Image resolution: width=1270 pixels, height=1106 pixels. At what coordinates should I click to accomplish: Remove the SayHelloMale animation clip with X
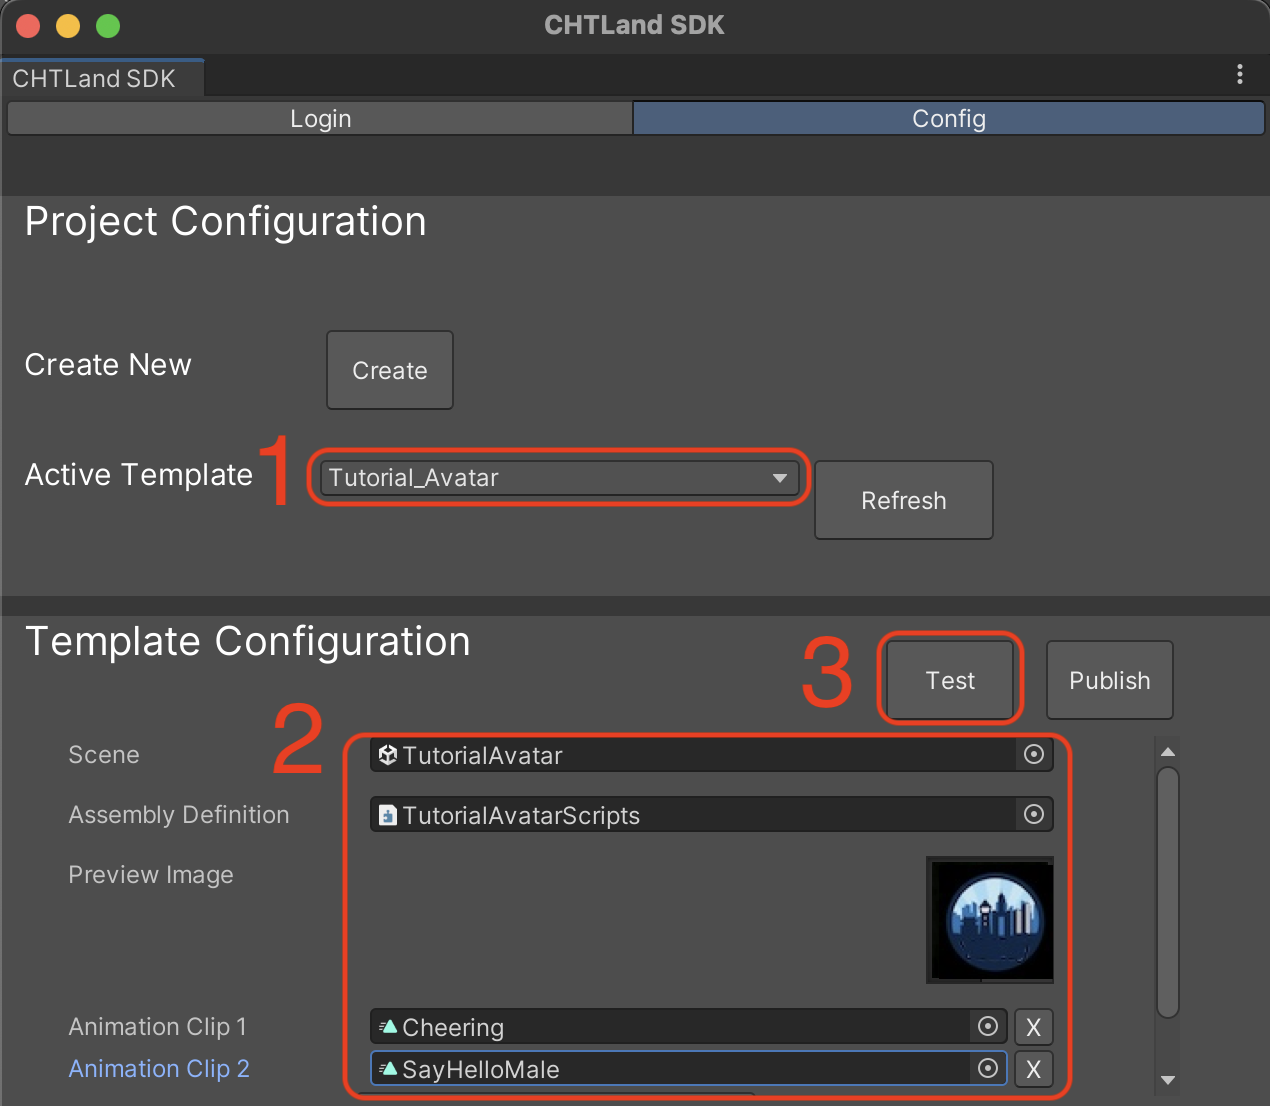click(1034, 1069)
